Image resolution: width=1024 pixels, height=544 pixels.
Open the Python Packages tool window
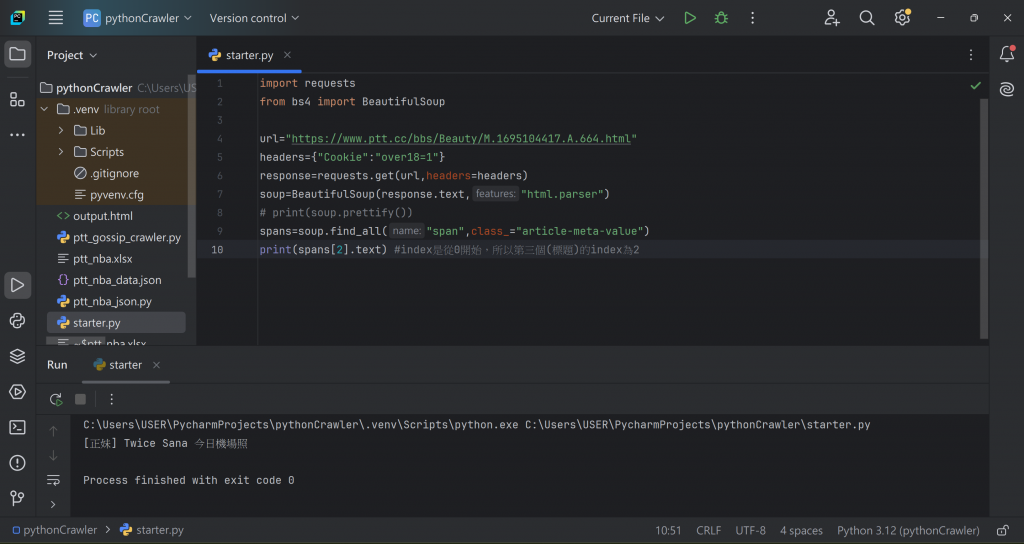click(17, 356)
